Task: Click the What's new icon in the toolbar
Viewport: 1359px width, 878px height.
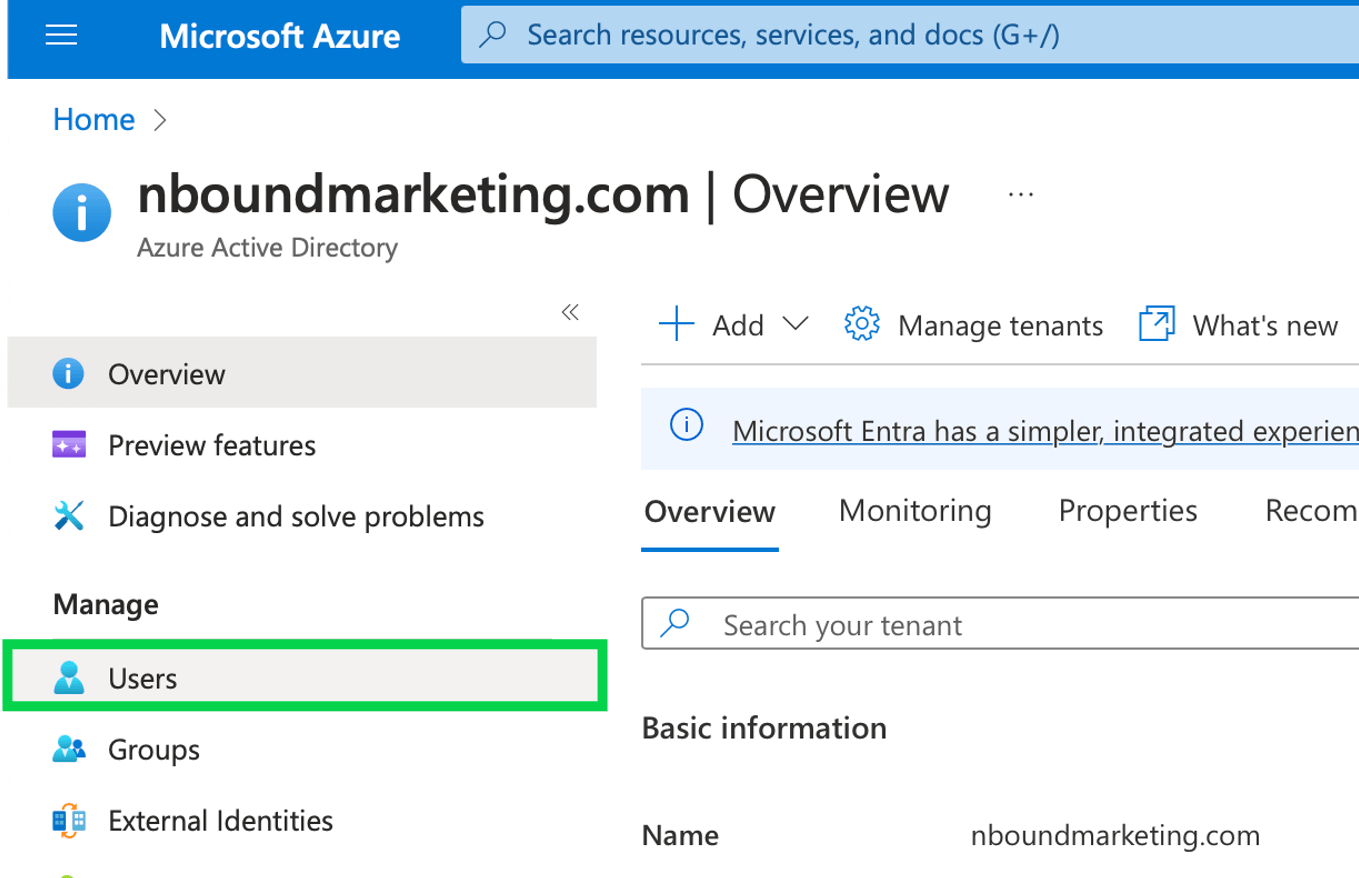Action: (x=1156, y=324)
